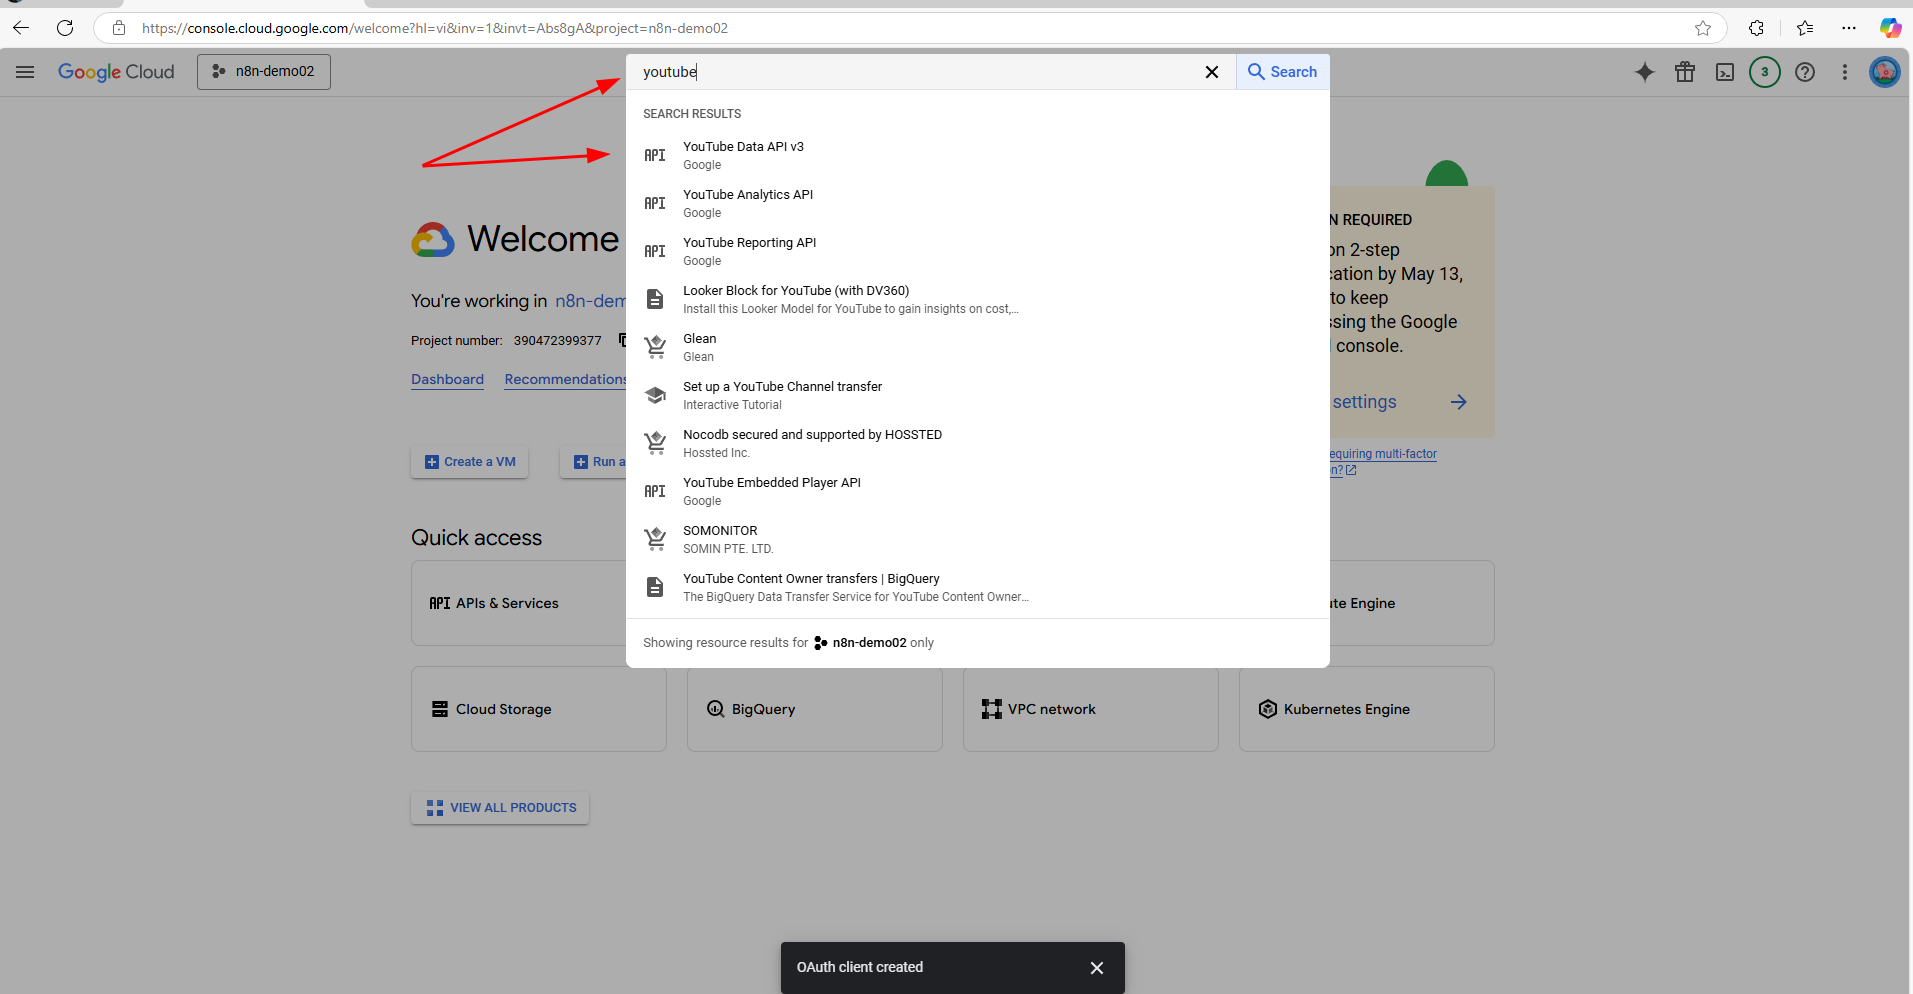Viewport: 1913px width, 994px height.
Task: Select YouTube Data API v3 result
Action: 978,155
